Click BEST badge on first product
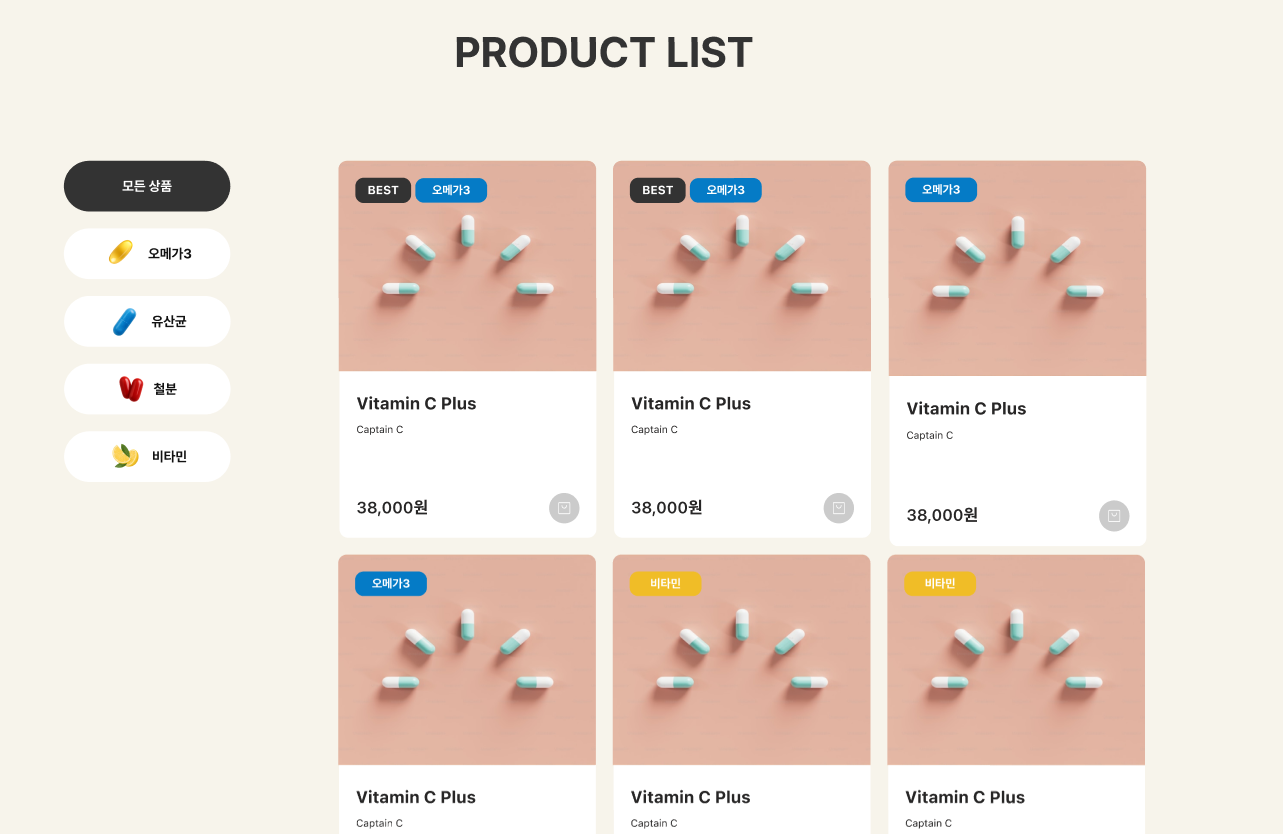Screen dimensions: 1283x834 click(383, 190)
